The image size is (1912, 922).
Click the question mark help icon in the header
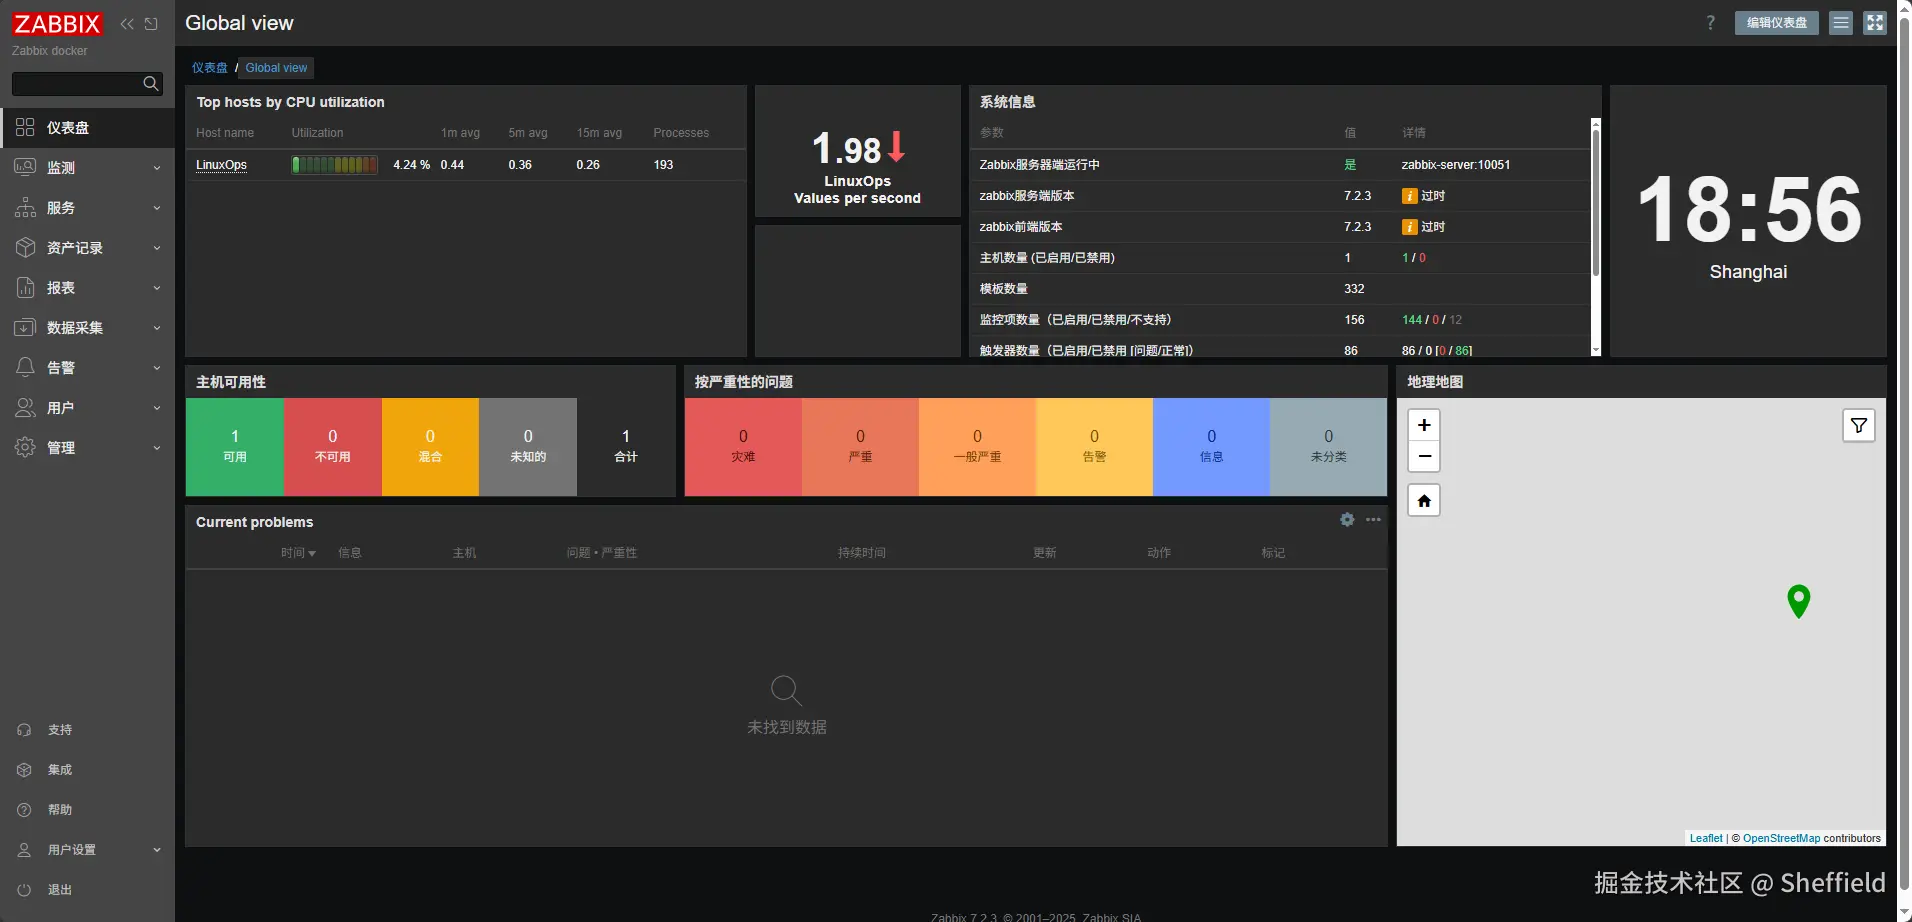(x=1711, y=23)
